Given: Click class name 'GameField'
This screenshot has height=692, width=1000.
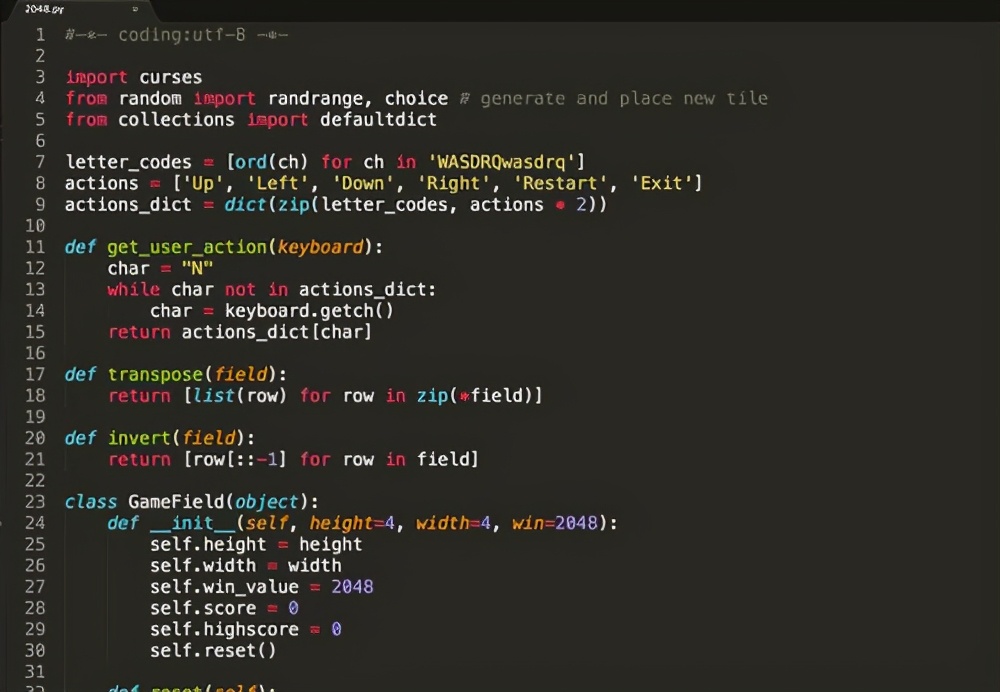Looking at the screenshot, I should click(x=176, y=502).
